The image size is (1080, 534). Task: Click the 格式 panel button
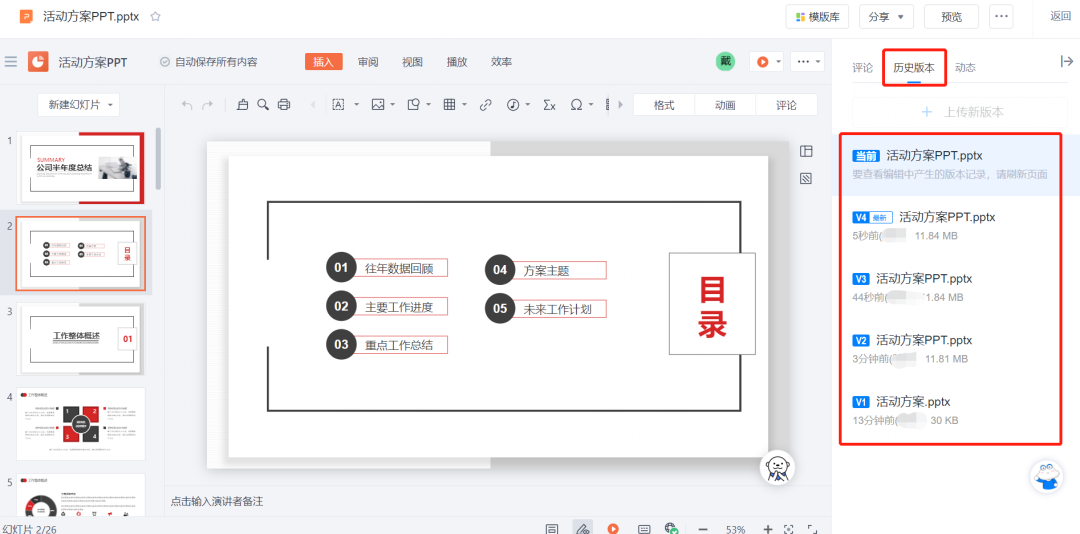[x=664, y=105]
